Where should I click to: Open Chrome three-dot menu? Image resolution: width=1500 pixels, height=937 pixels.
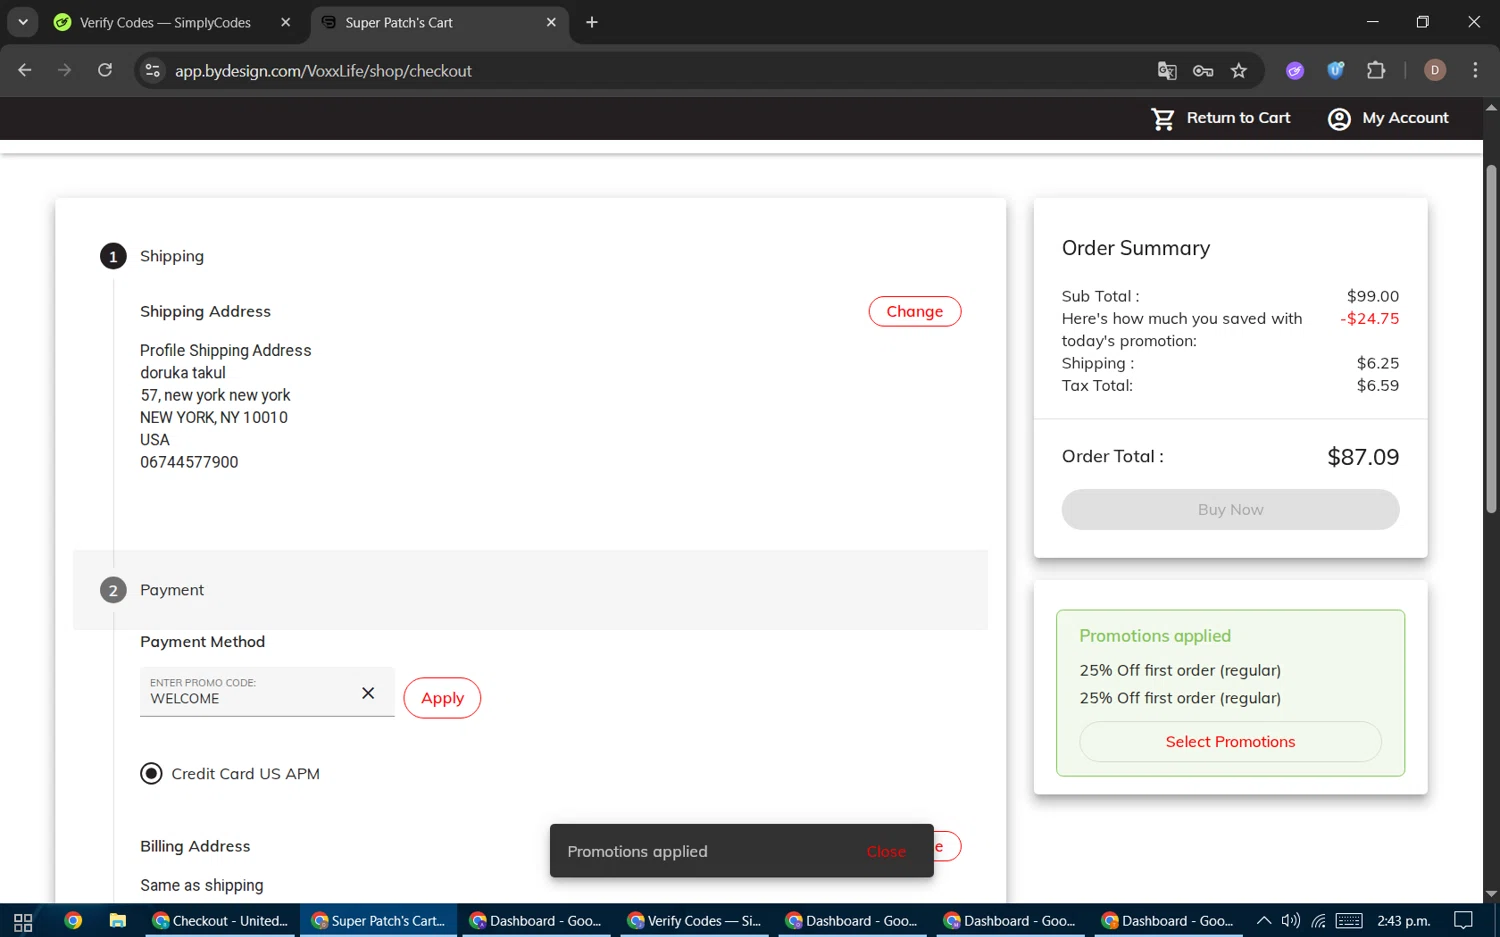(x=1475, y=70)
